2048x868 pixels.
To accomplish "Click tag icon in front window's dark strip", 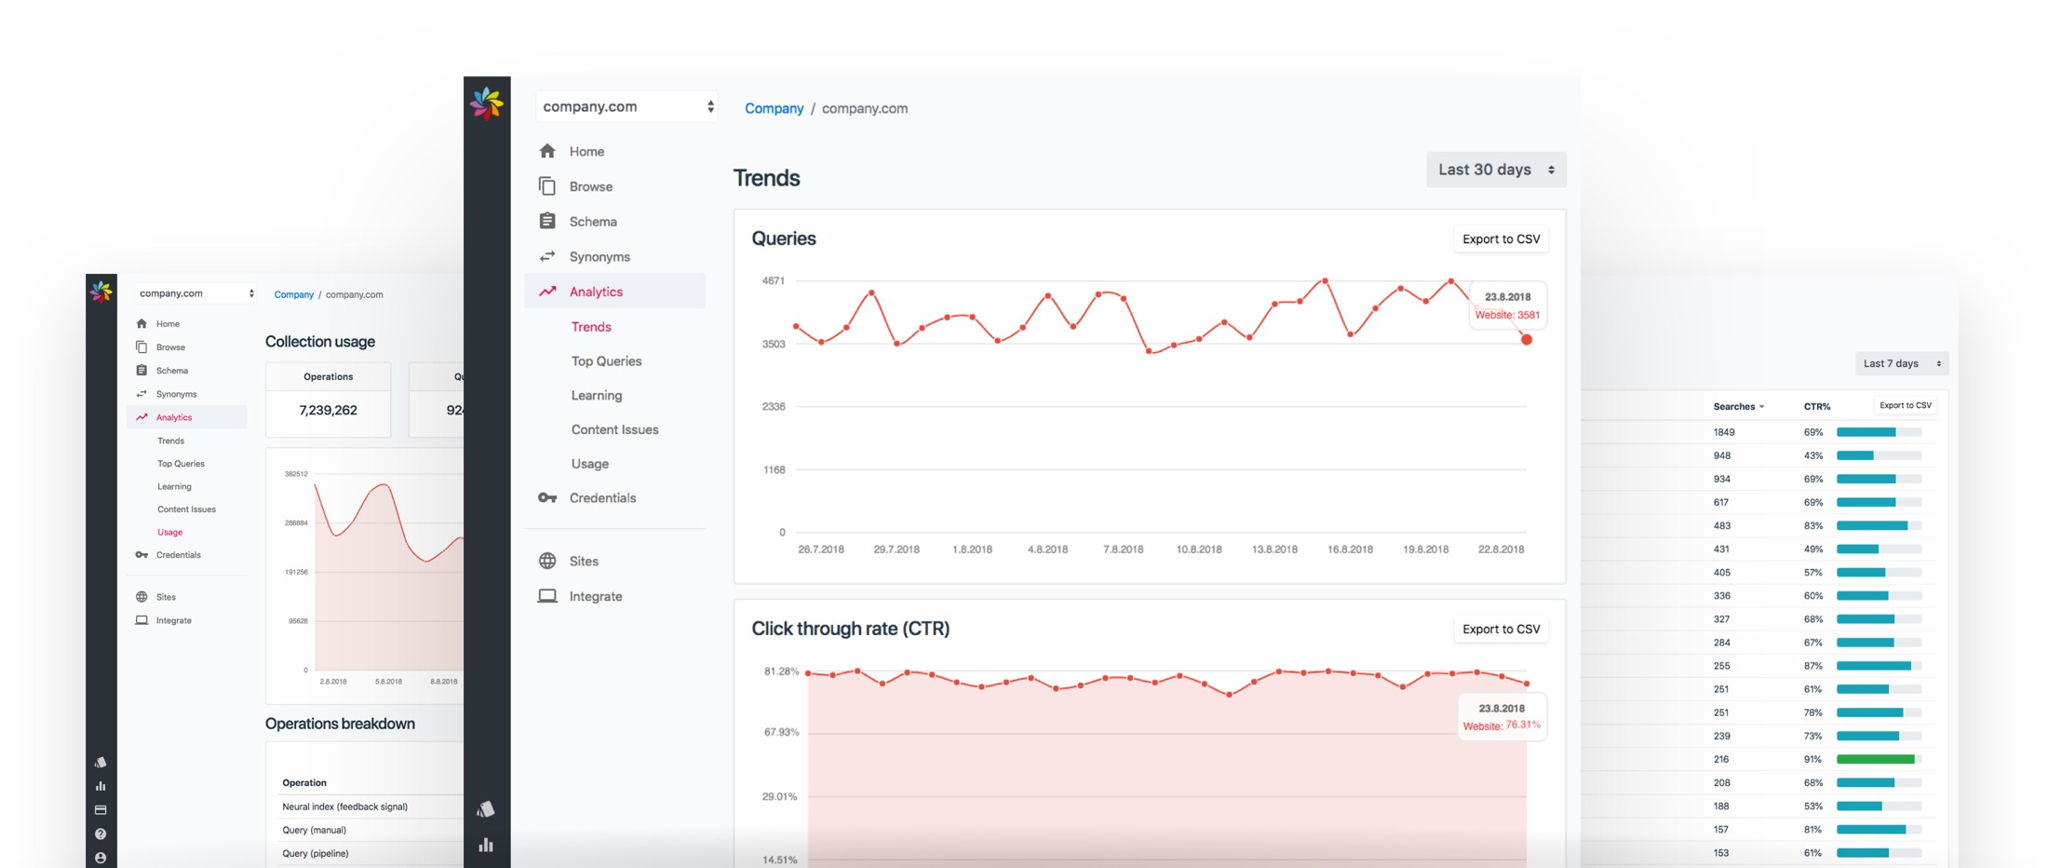I will point(486,808).
